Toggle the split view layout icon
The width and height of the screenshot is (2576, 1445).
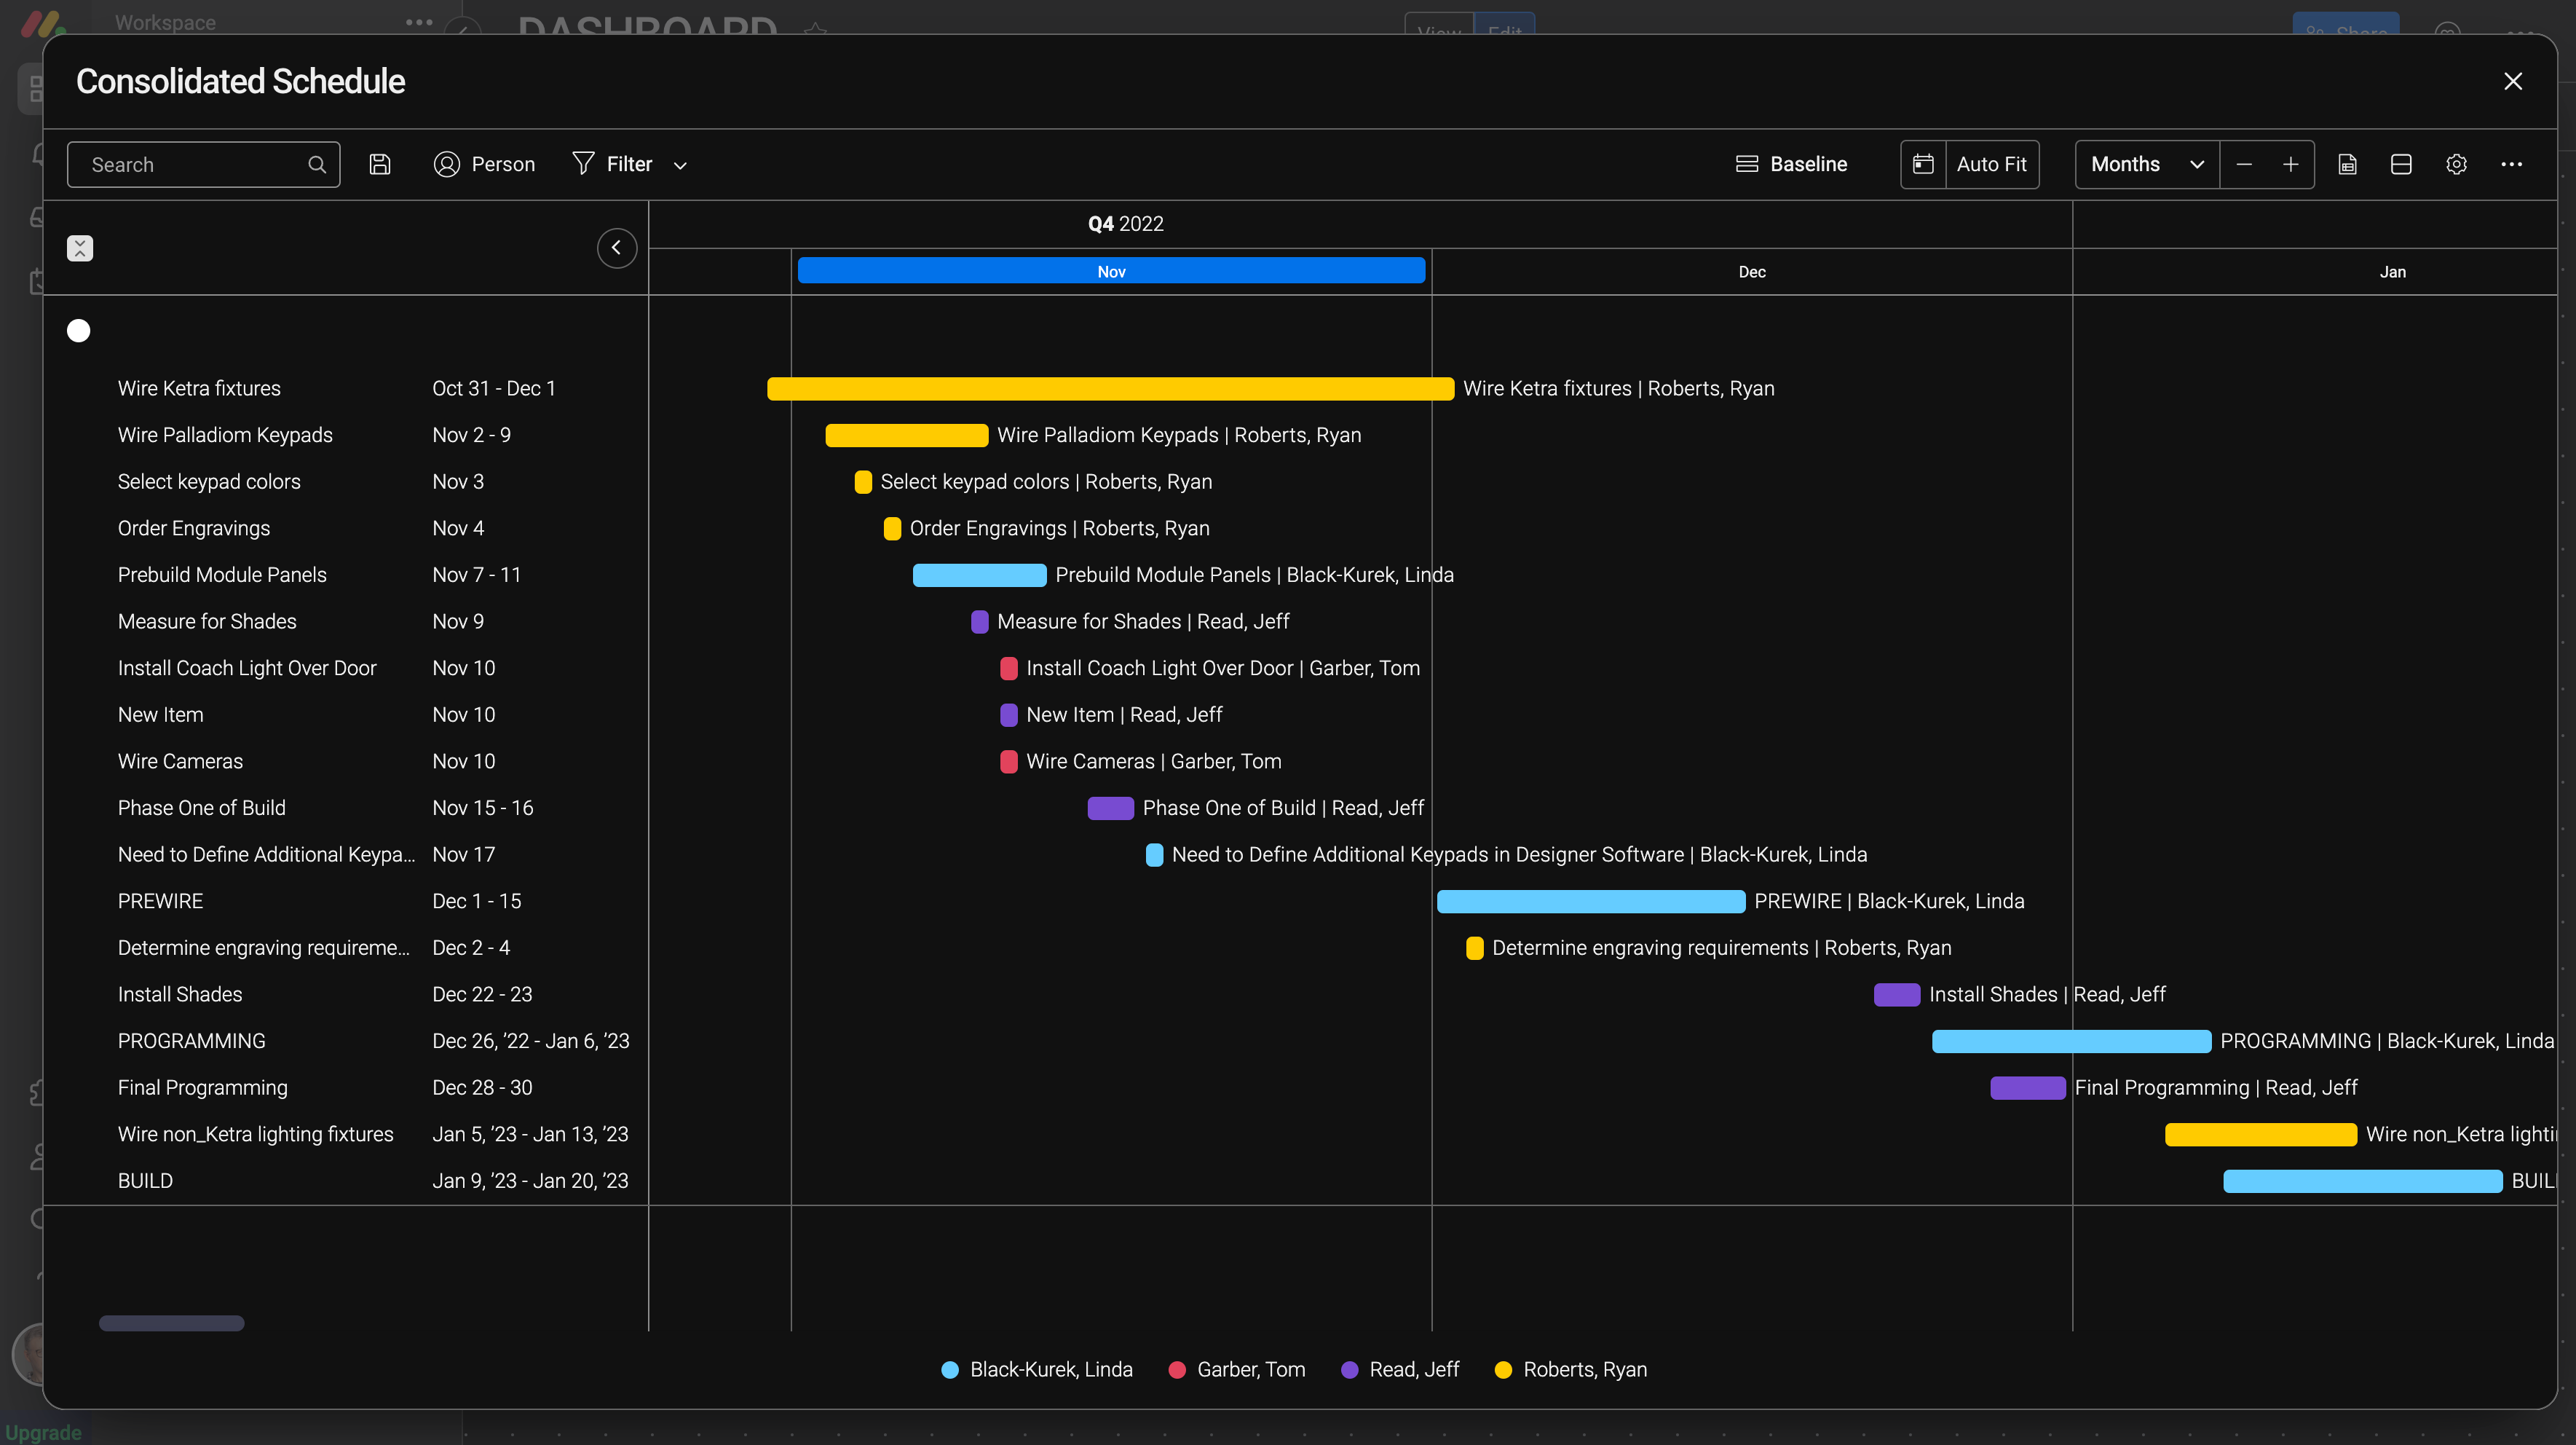click(x=2401, y=164)
